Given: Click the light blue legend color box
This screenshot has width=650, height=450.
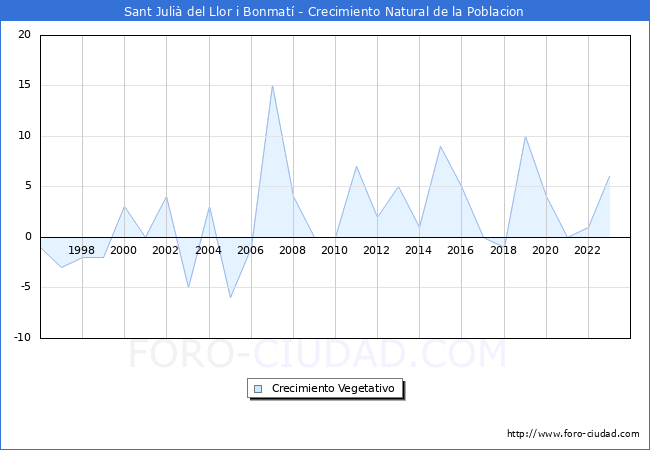Looking at the screenshot, I should click(x=258, y=389).
